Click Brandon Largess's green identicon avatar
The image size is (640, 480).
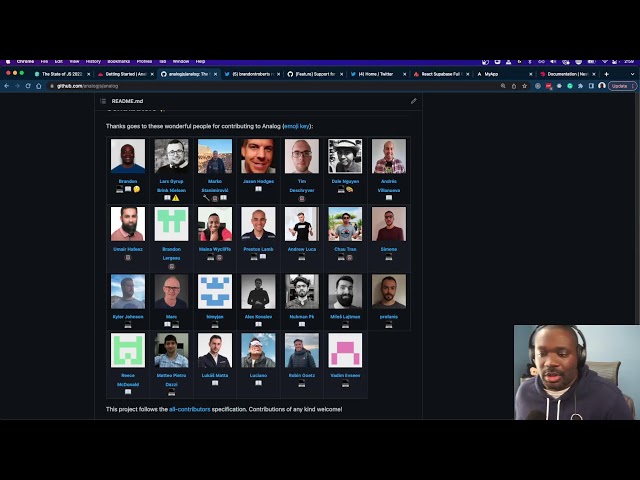(x=171, y=224)
